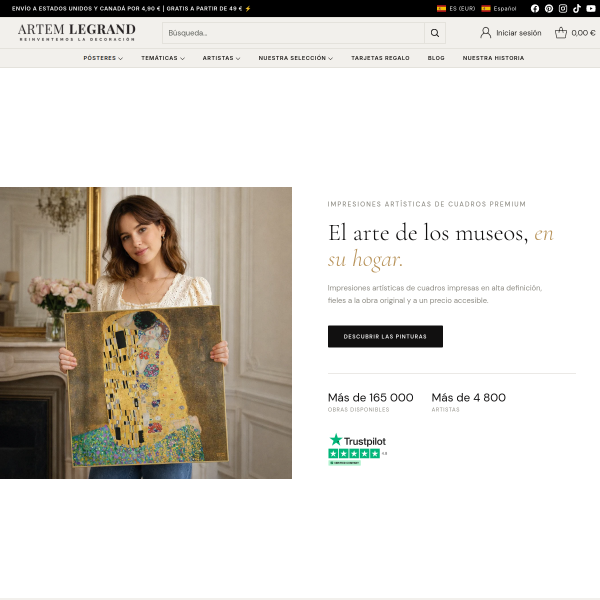
Task: Open the Facebook social icon
Action: coord(535,8)
